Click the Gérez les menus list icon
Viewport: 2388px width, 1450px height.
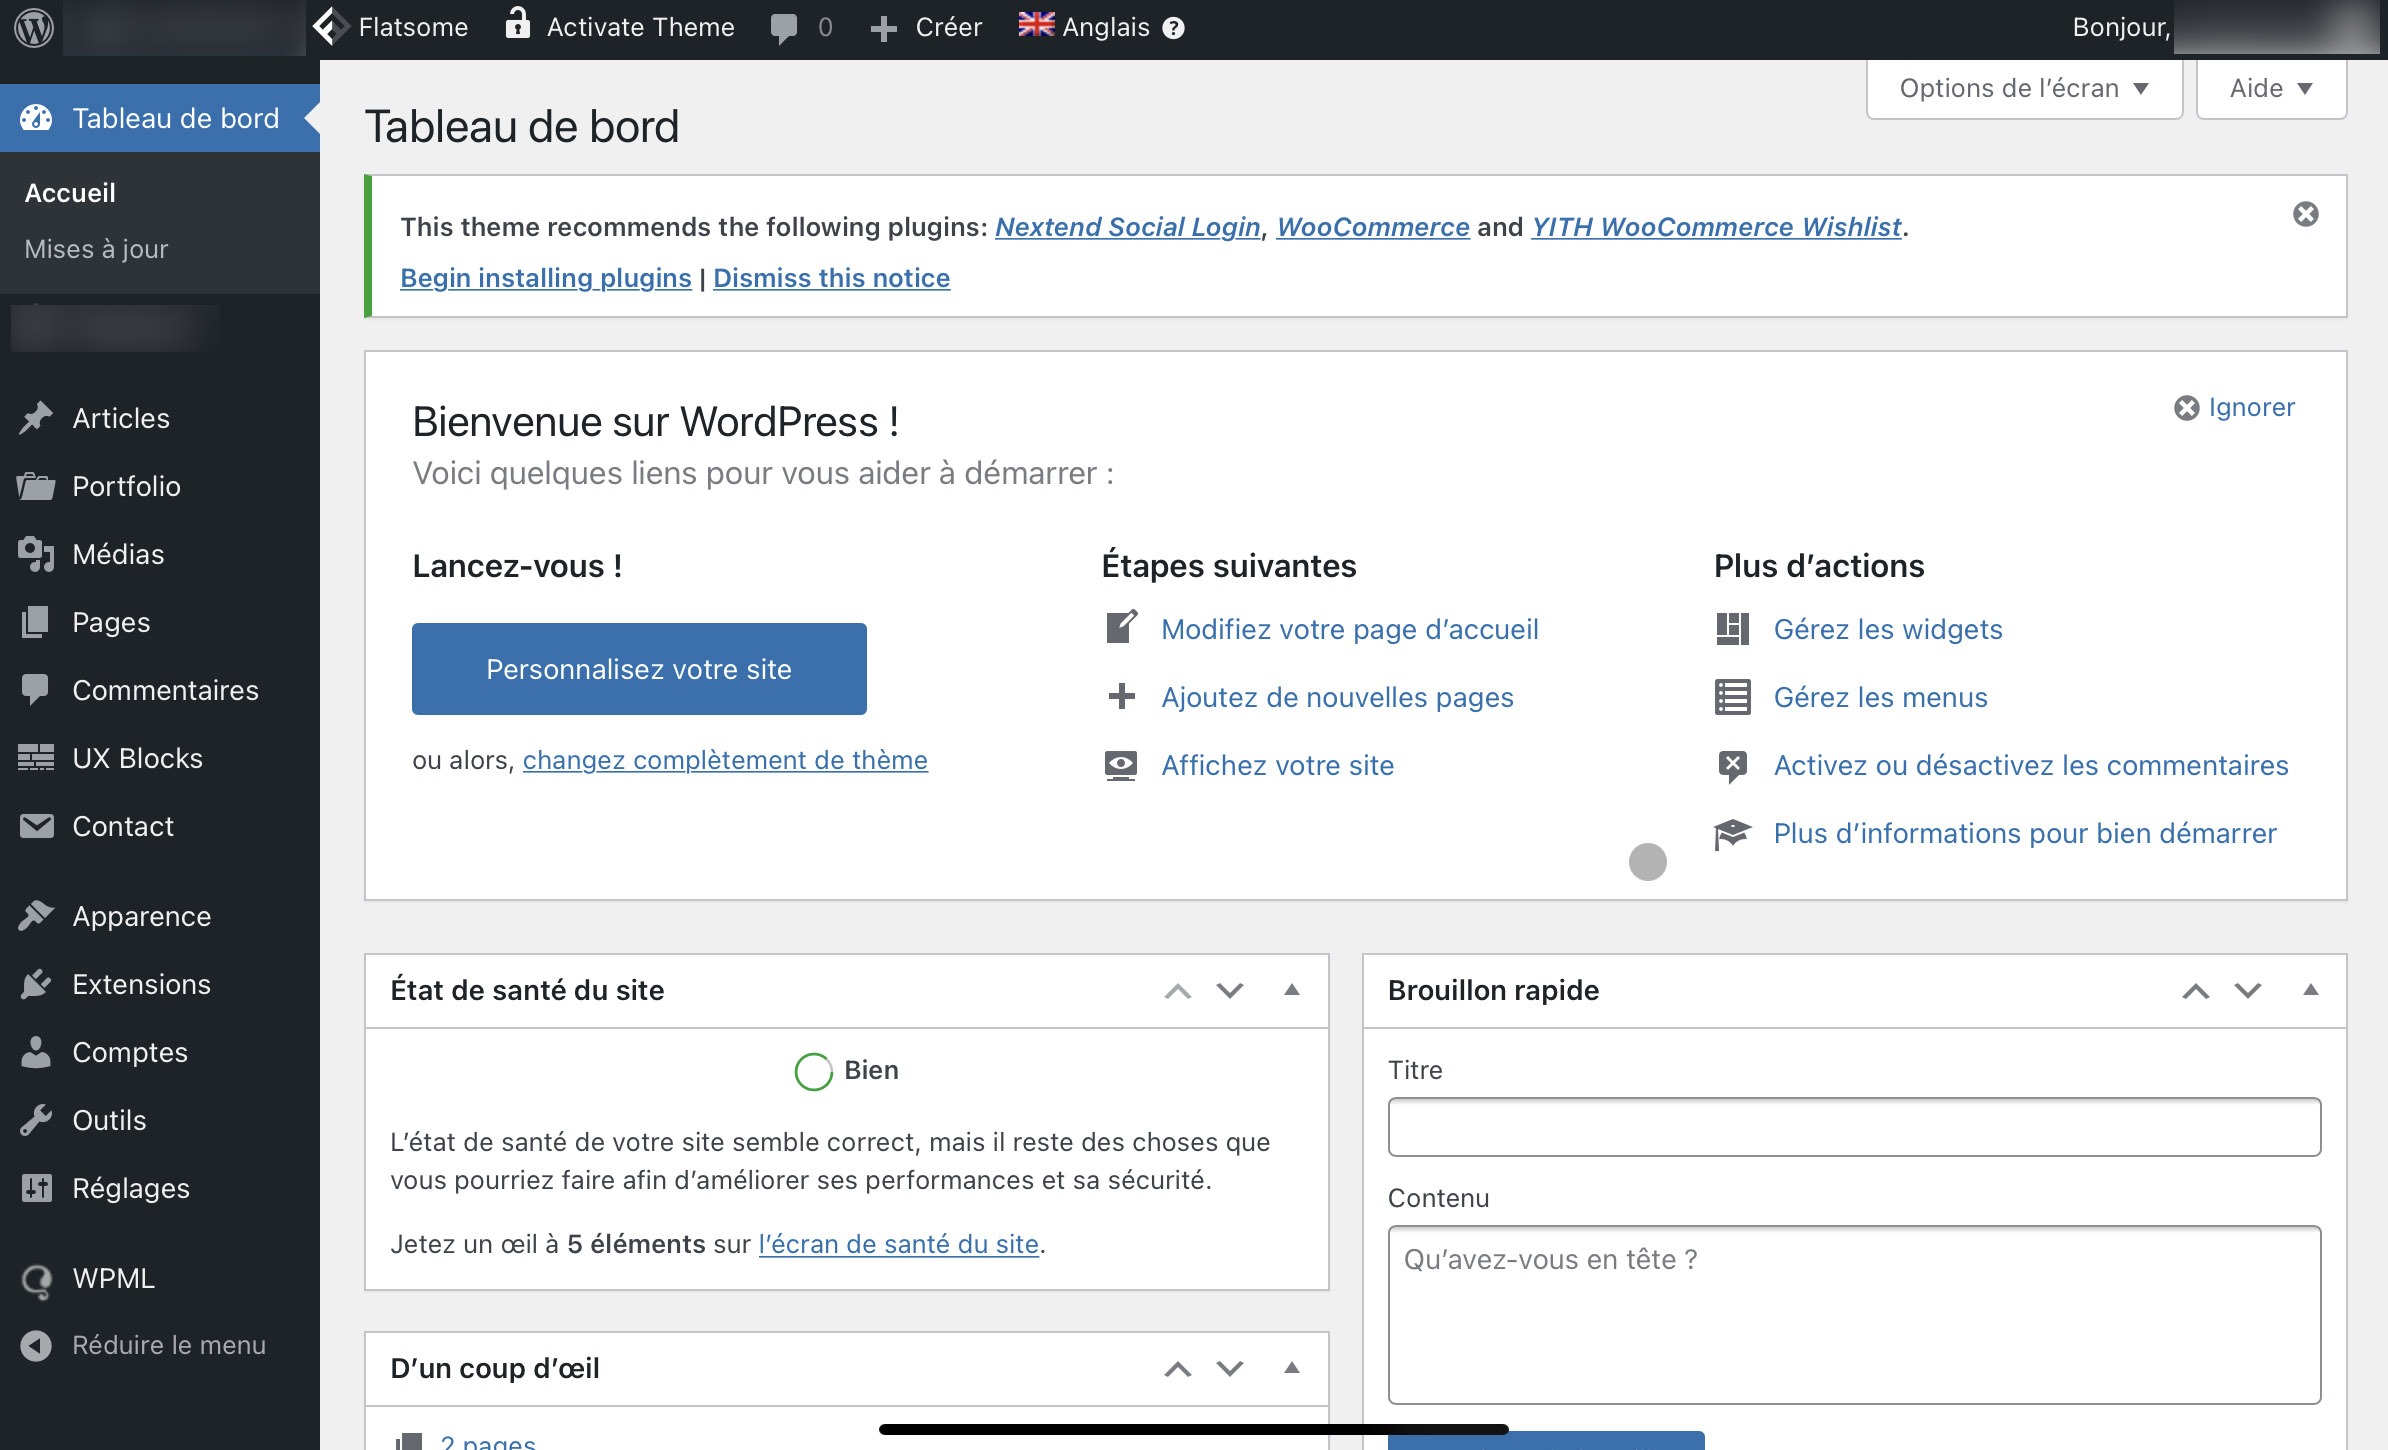coord(1732,697)
